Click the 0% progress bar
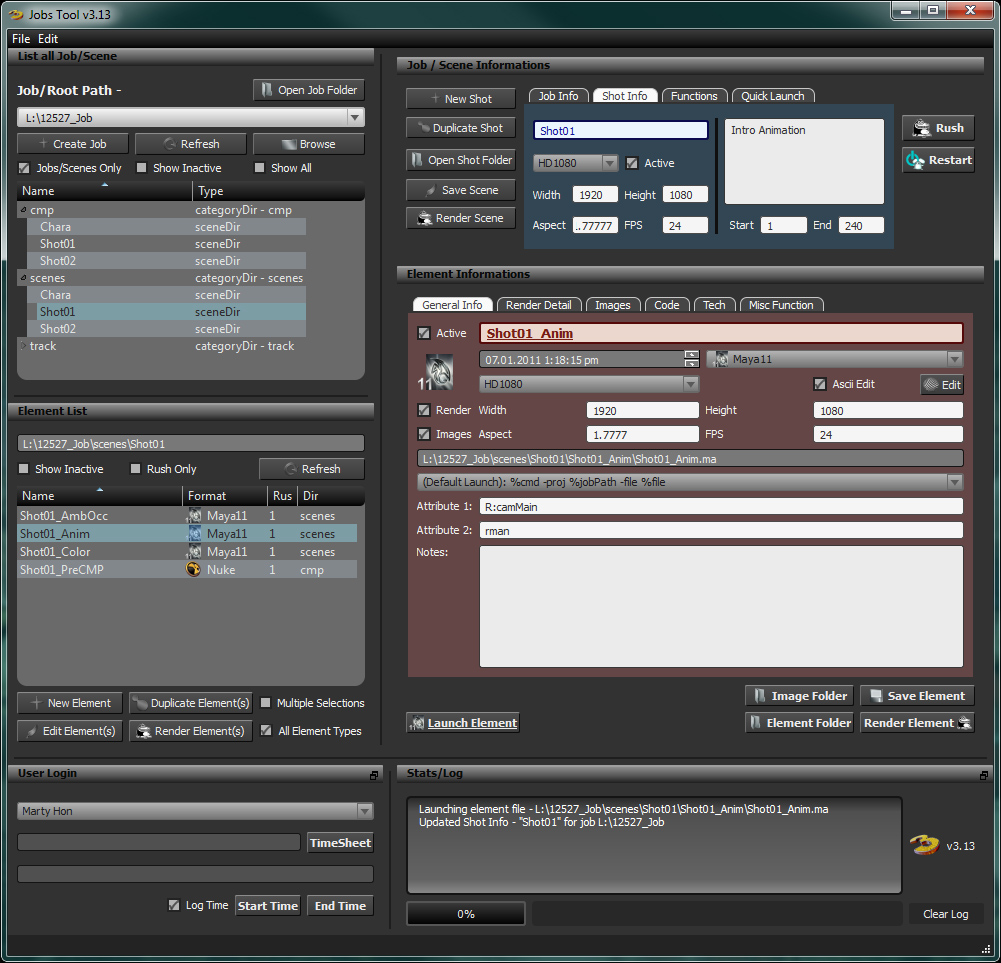The width and height of the screenshot is (1001, 963). (466, 914)
